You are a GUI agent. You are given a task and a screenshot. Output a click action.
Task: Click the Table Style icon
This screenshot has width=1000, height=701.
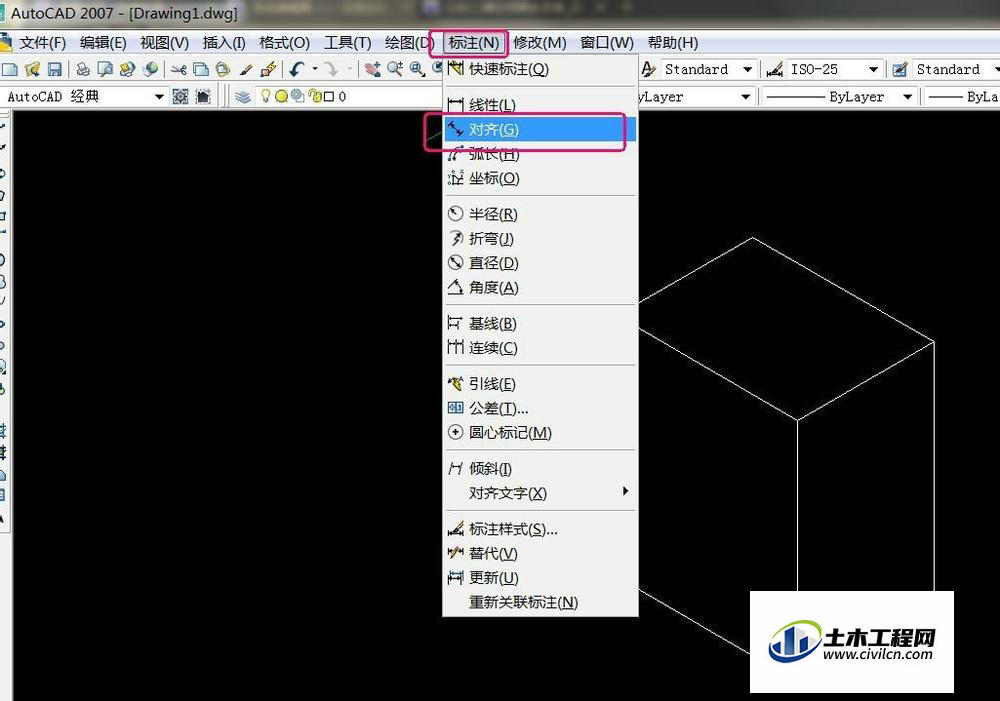[x=900, y=69]
